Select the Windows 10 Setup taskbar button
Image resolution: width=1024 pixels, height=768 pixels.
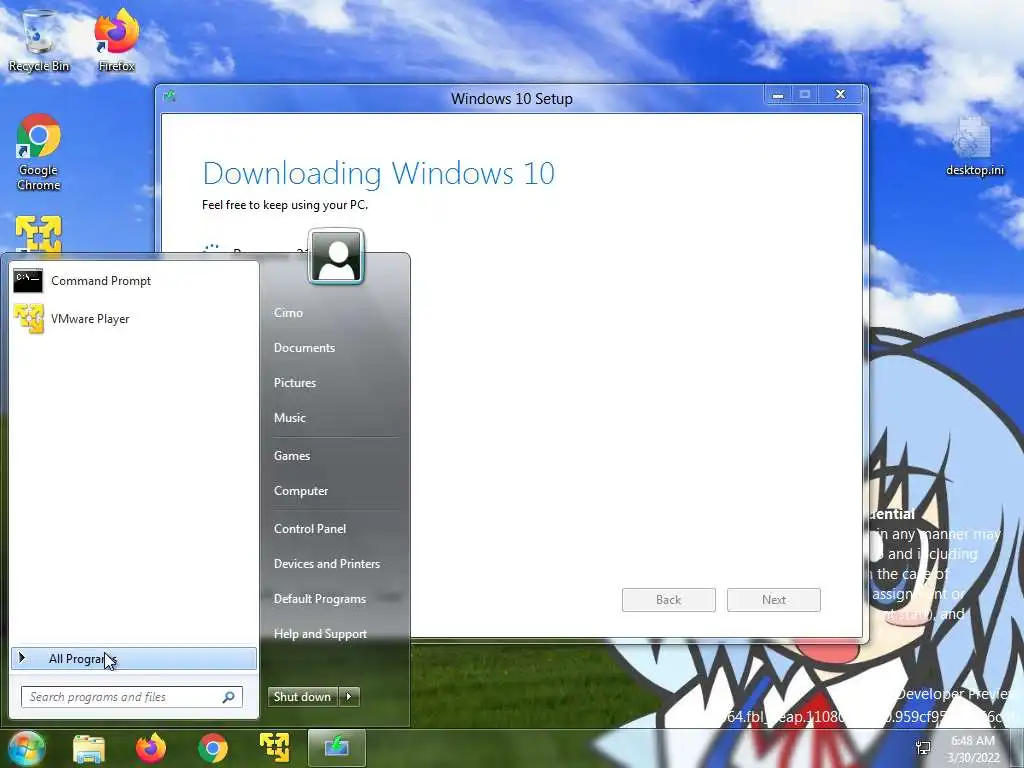[x=336, y=748]
